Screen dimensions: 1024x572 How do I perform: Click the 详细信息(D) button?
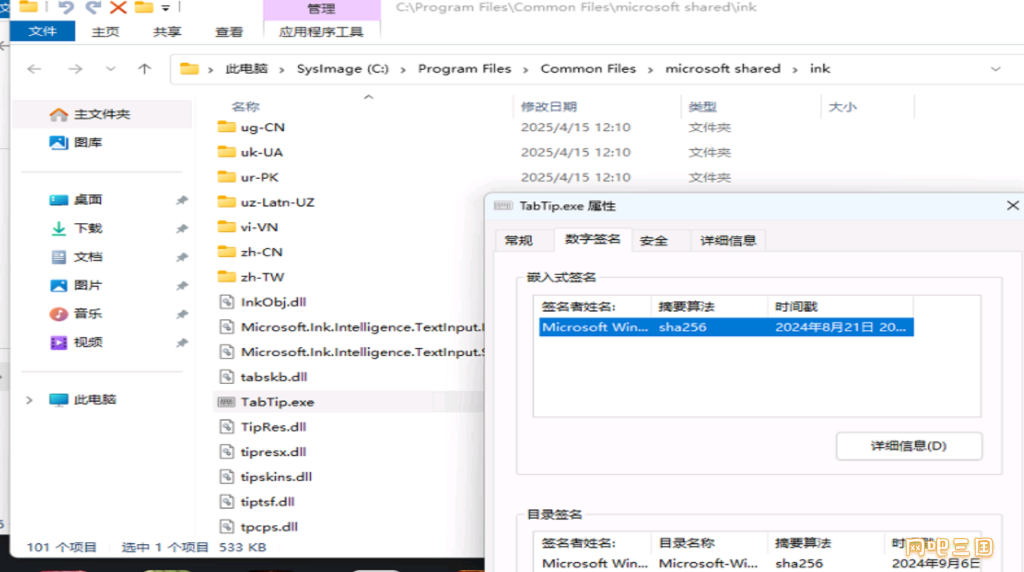[x=909, y=446]
